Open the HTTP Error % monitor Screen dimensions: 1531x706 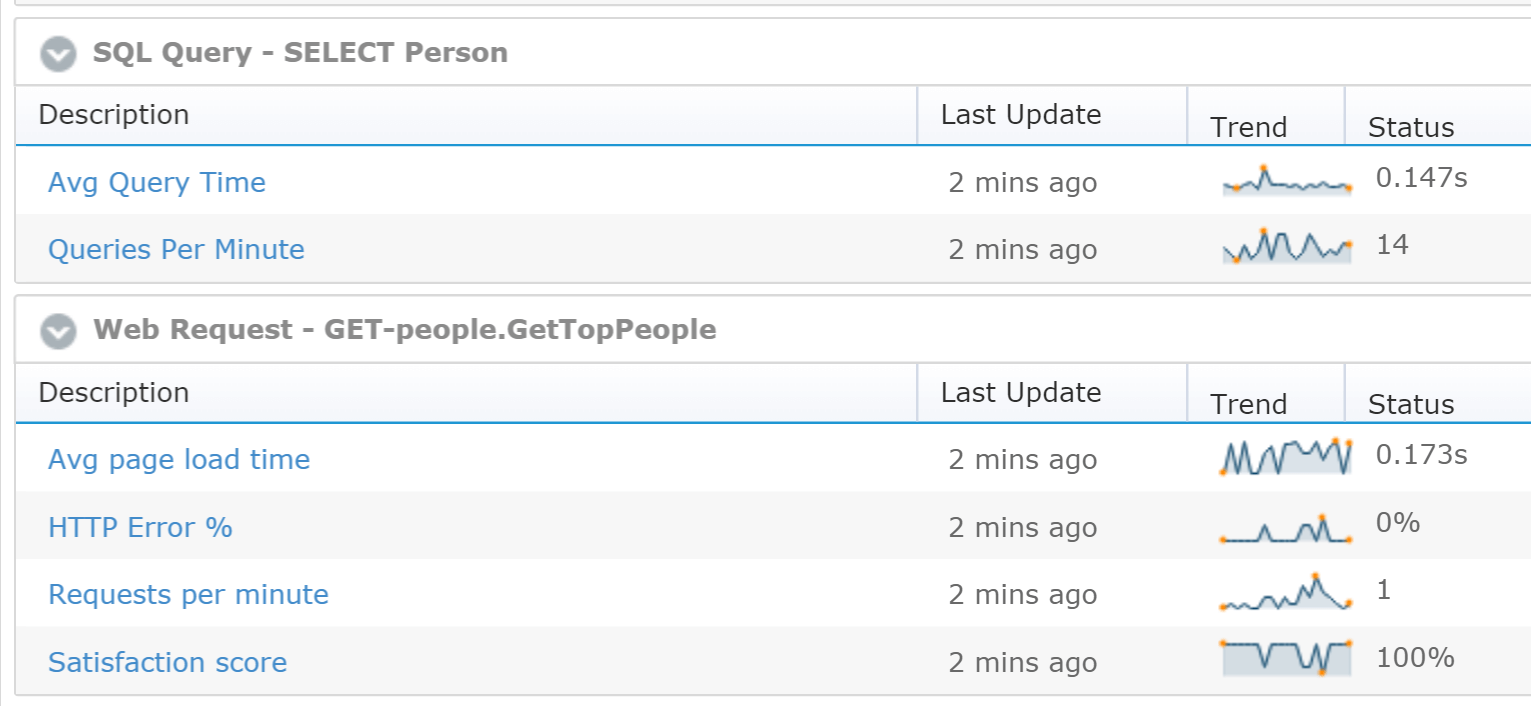pyautogui.click(x=140, y=527)
